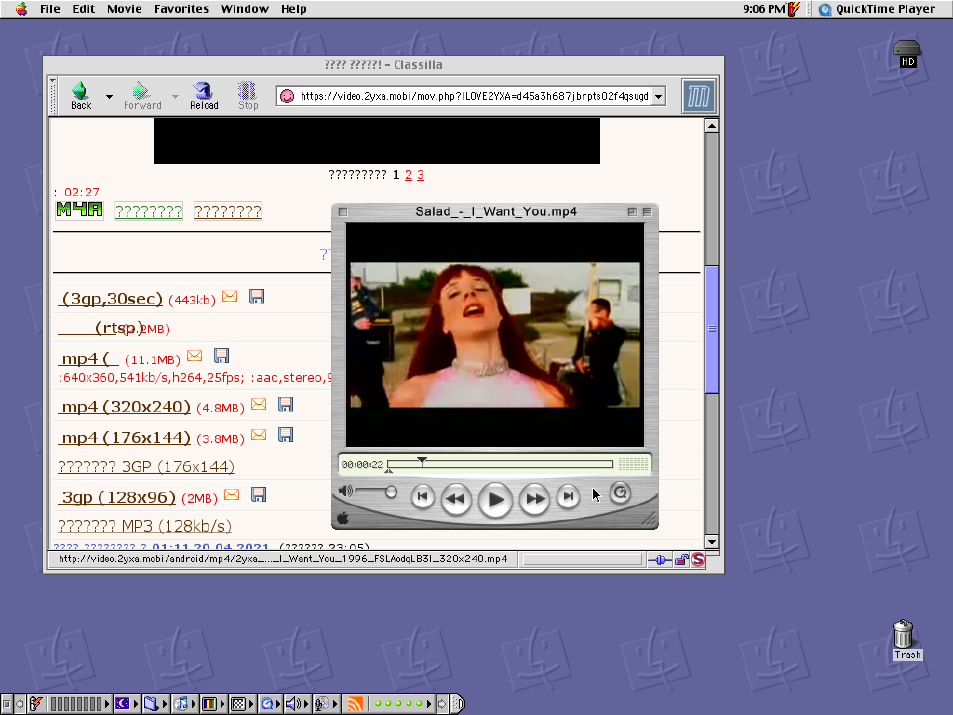The height and width of the screenshot is (715, 953).
Task: Fast forward the movie in QuickTime
Action: point(535,499)
